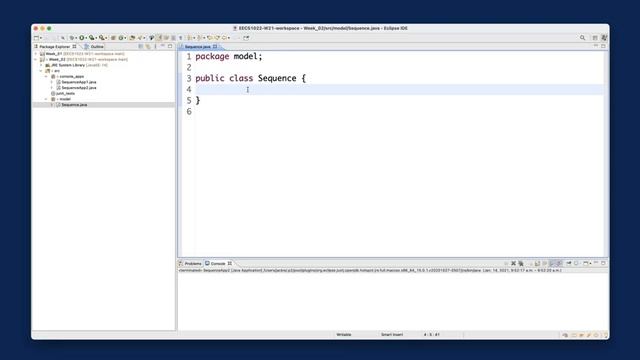Click code line 'package model;'

[229, 56]
